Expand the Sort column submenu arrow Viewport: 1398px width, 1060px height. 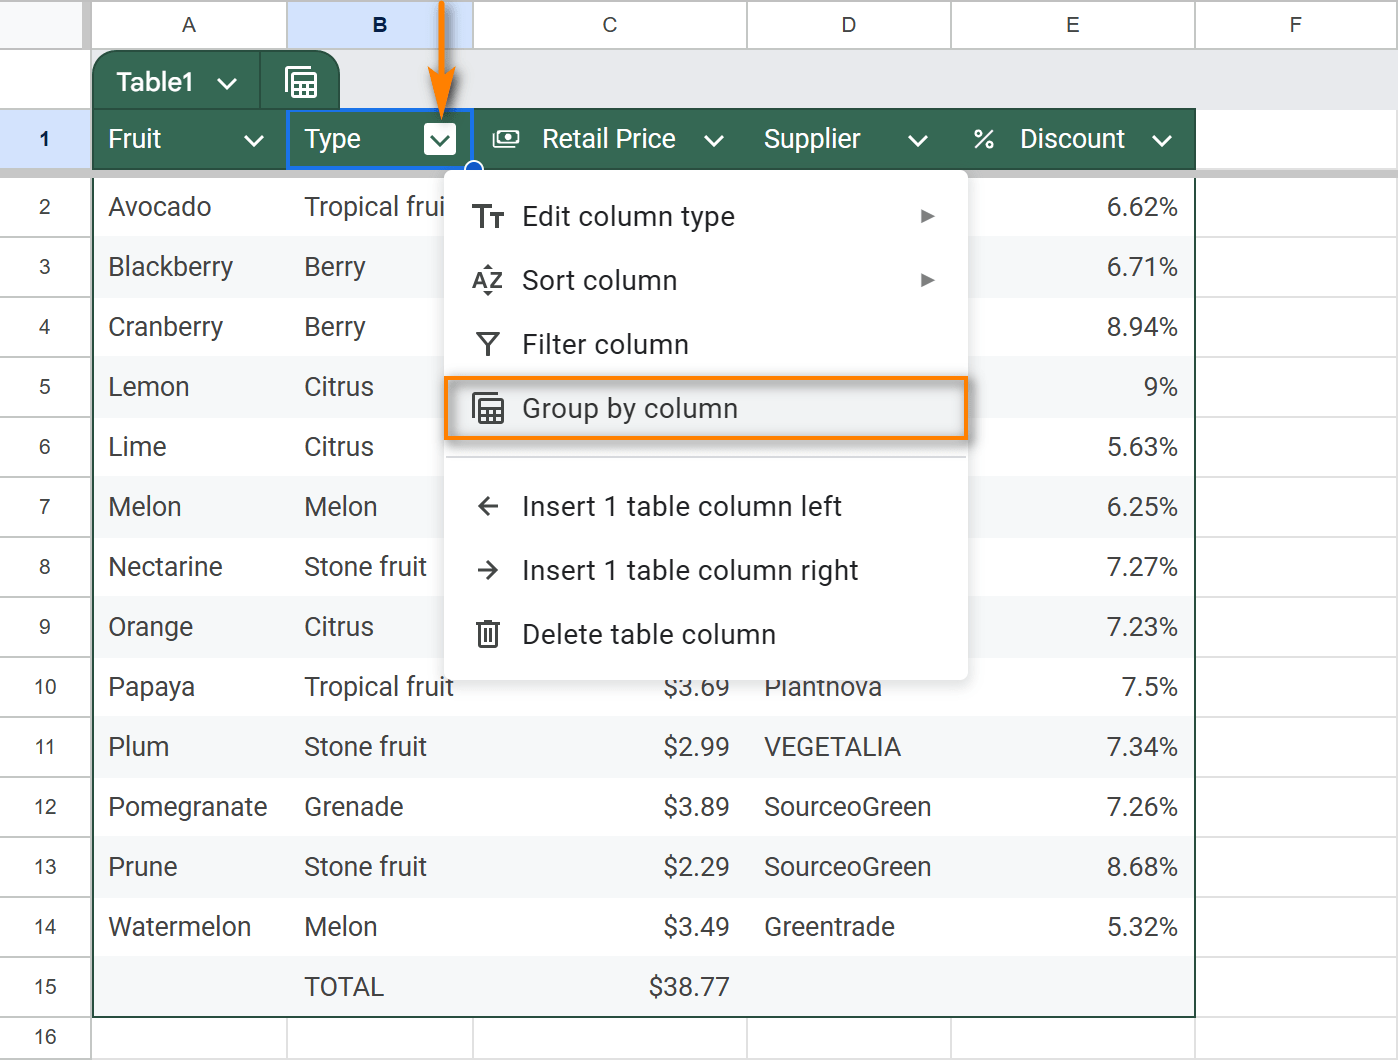(x=928, y=281)
